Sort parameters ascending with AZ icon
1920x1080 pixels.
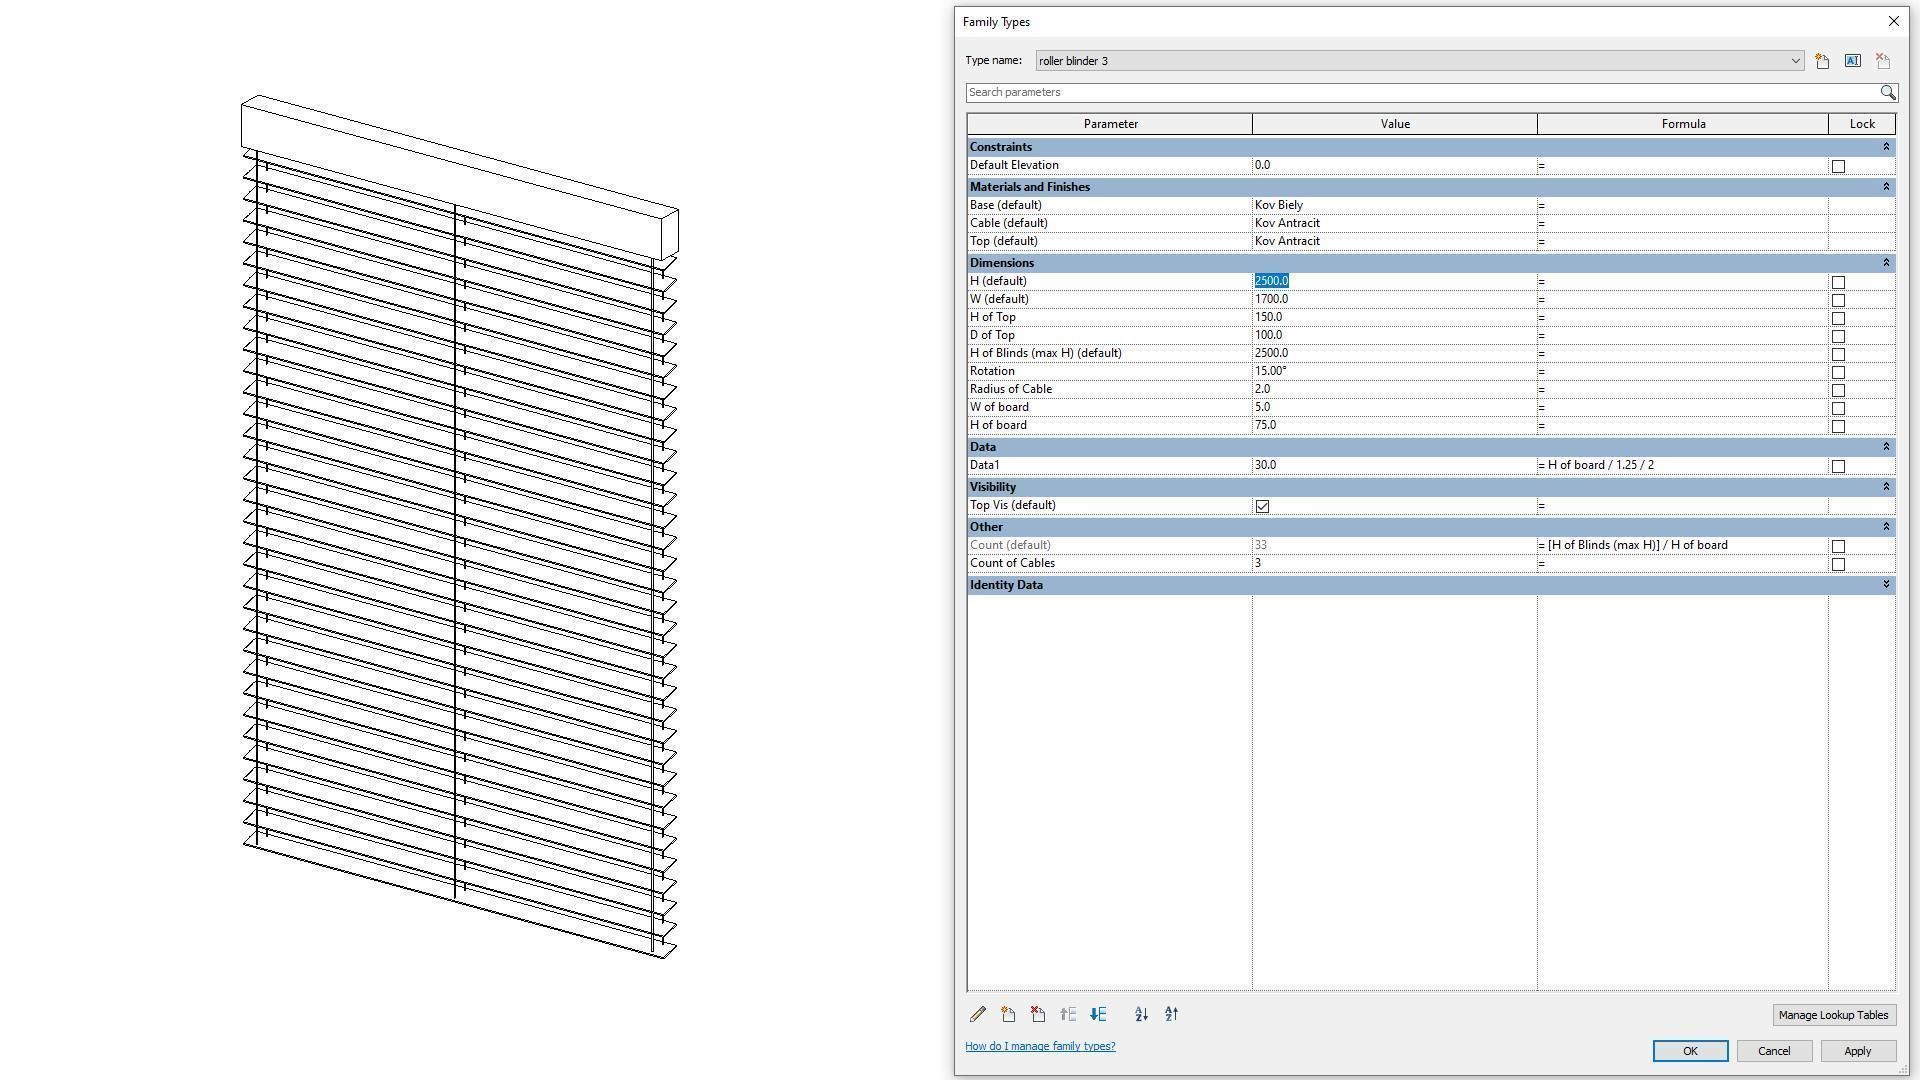point(1140,1014)
